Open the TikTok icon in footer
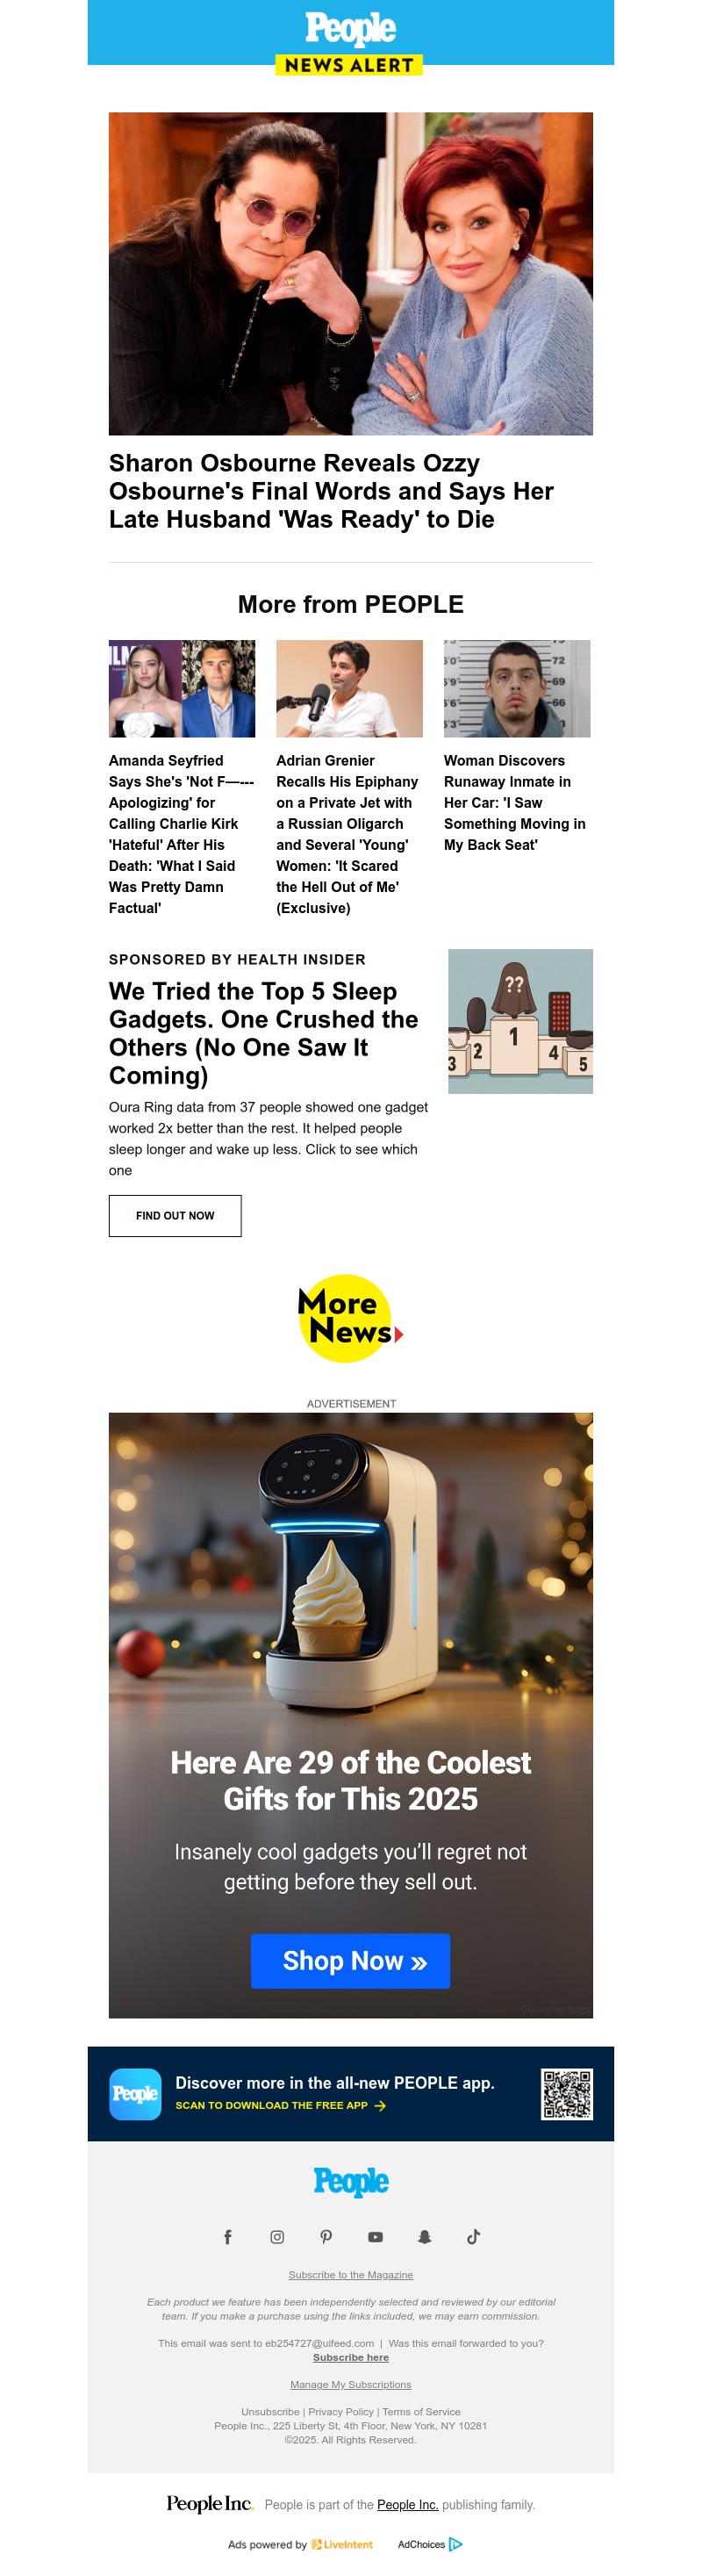Screen dimensions: 702x2576 point(473,2237)
